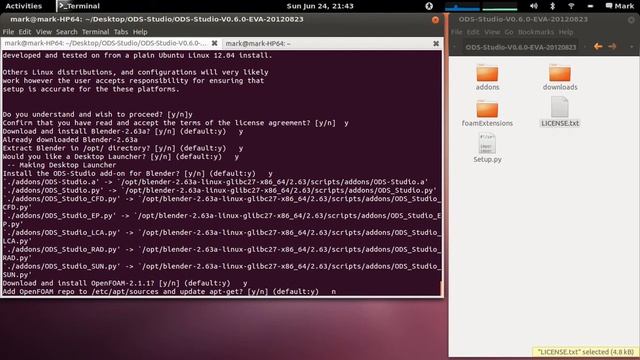The width and height of the screenshot is (640, 360).
Task: Open the Terminal application menu in top bar
Action: click(x=79, y=6)
